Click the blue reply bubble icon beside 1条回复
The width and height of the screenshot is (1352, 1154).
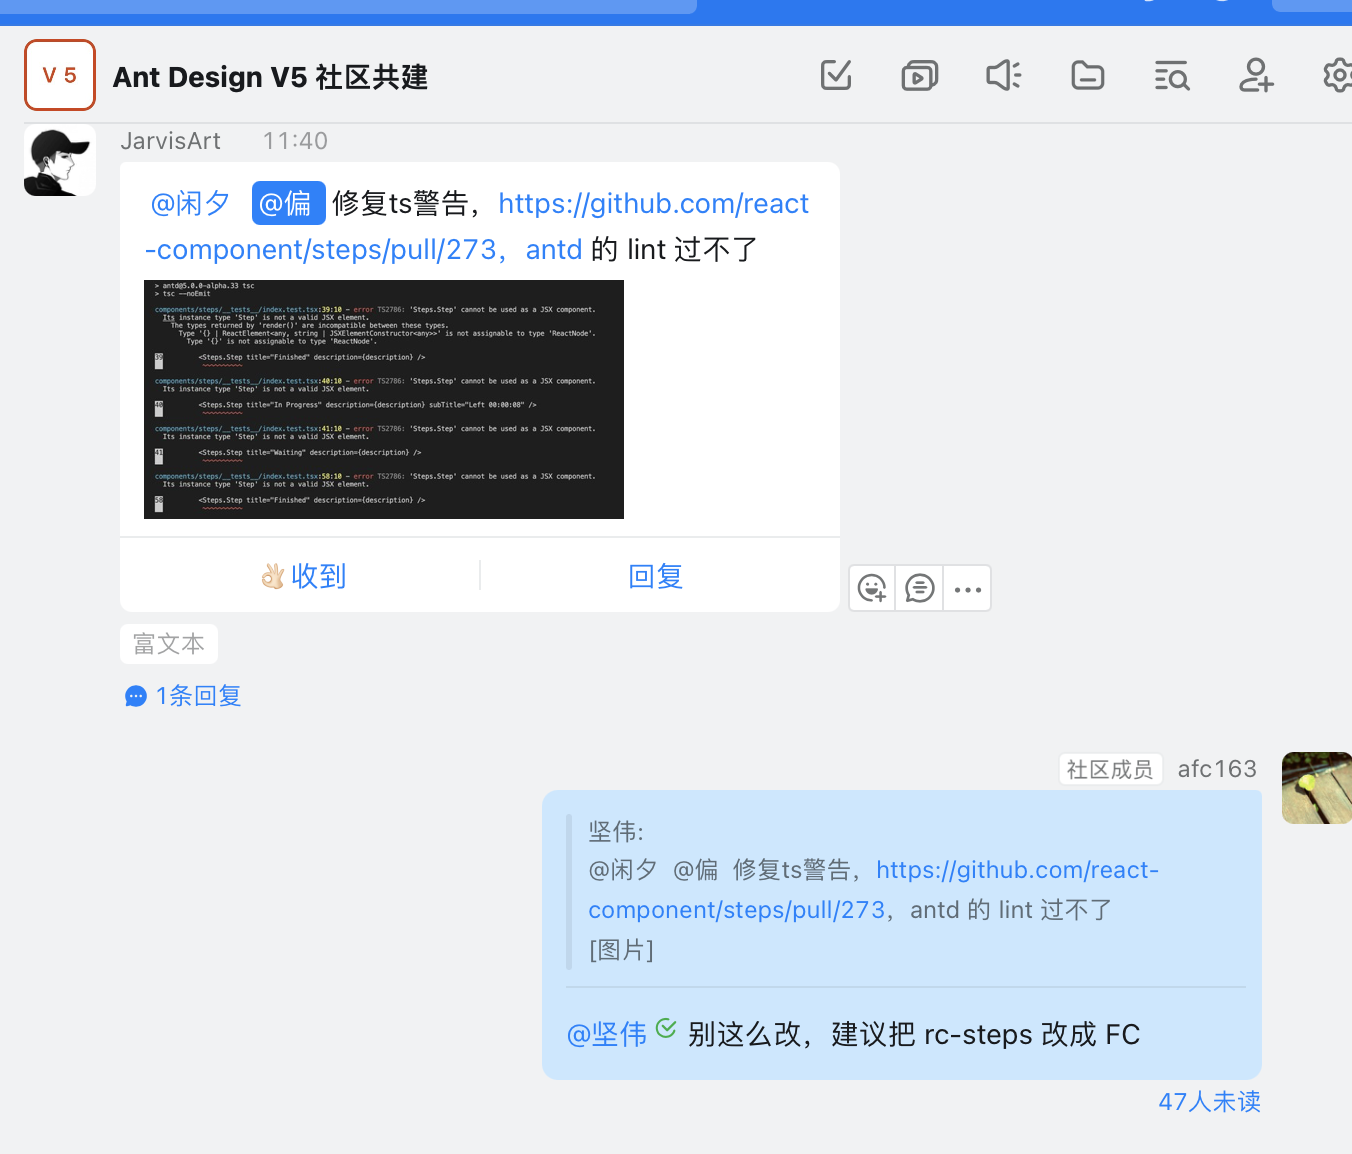[136, 696]
